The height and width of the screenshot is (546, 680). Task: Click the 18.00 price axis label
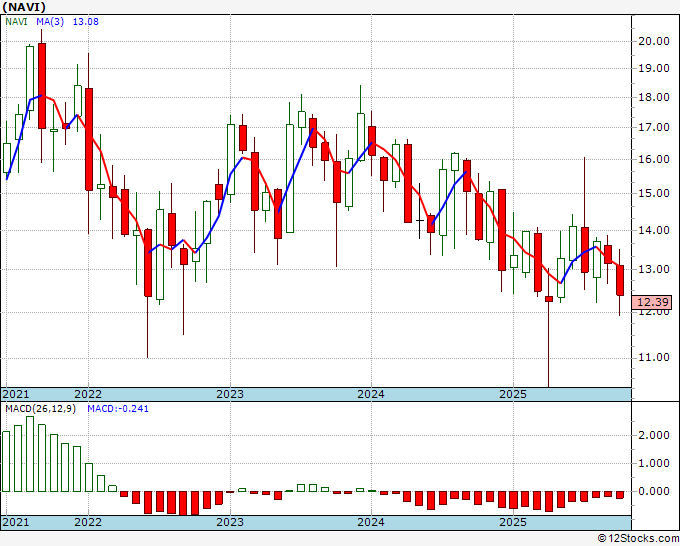654,97
